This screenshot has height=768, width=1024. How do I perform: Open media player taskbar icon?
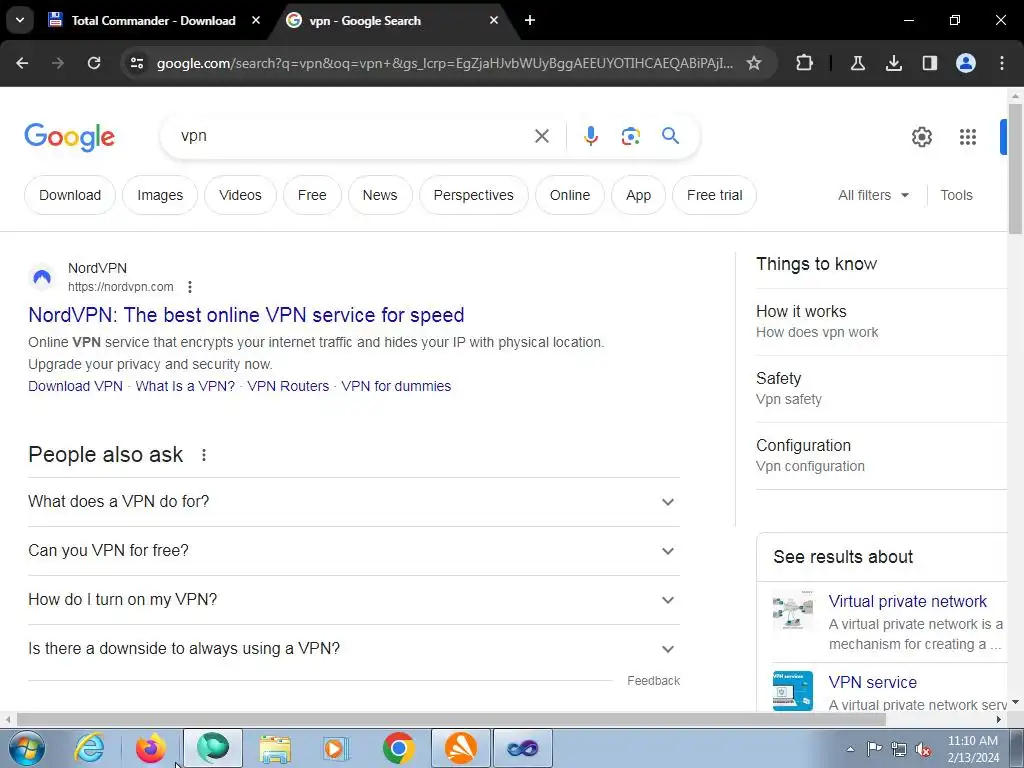point(336,748)
